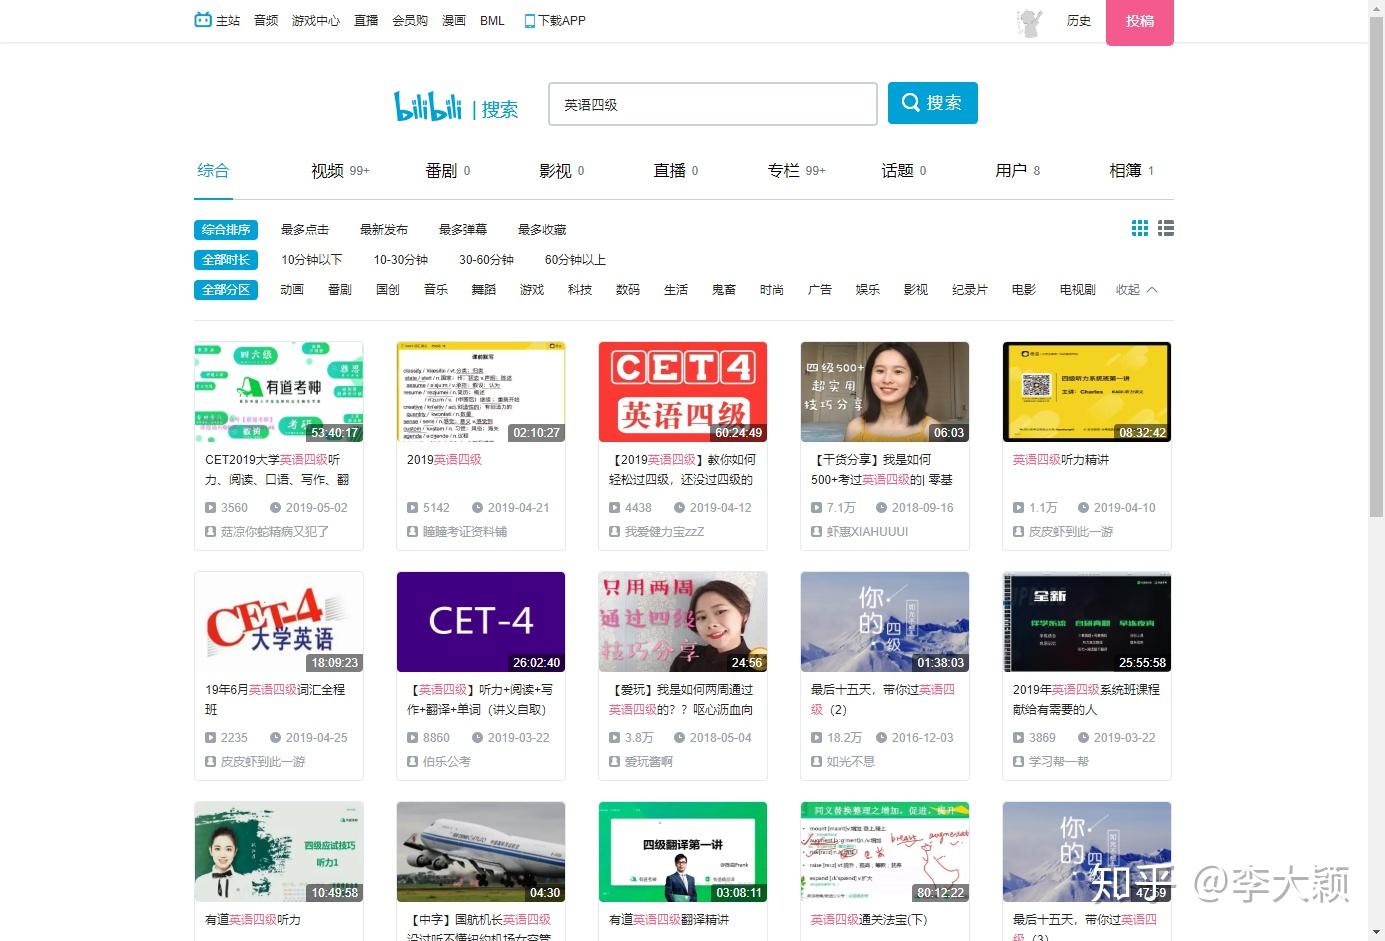Open 音频 in top navigation
Image resolution: width=1385 pixels, height=941 pixels.
coord(266,21)
